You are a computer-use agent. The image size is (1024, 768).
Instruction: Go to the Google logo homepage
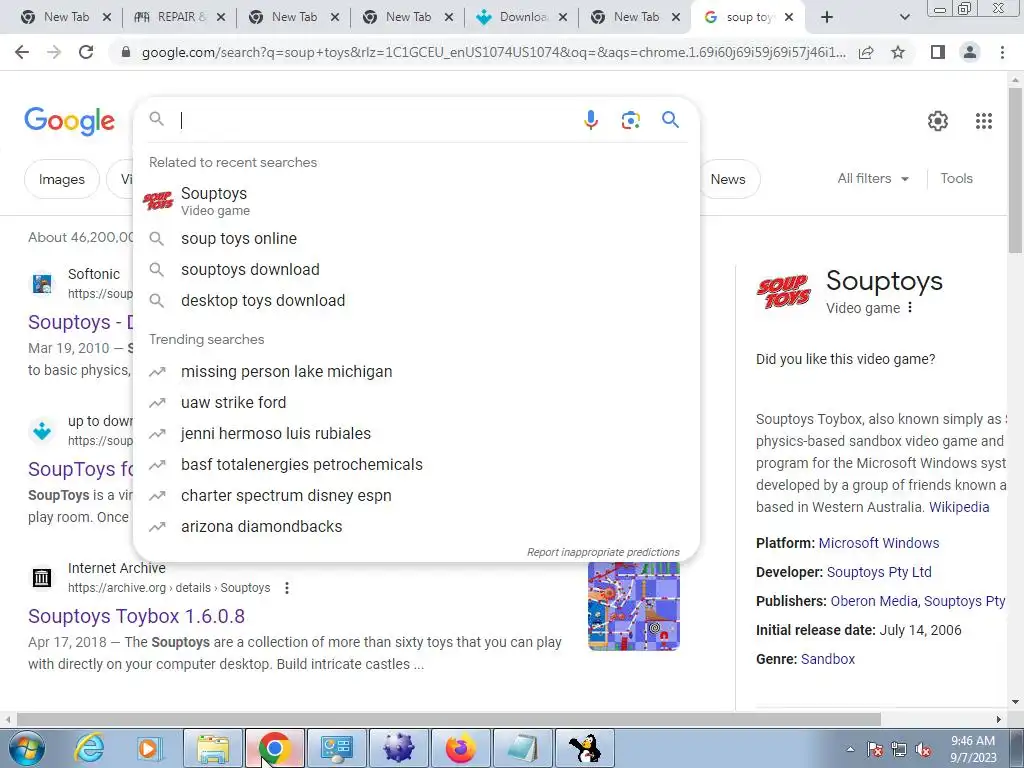click(x=70, y=121)
